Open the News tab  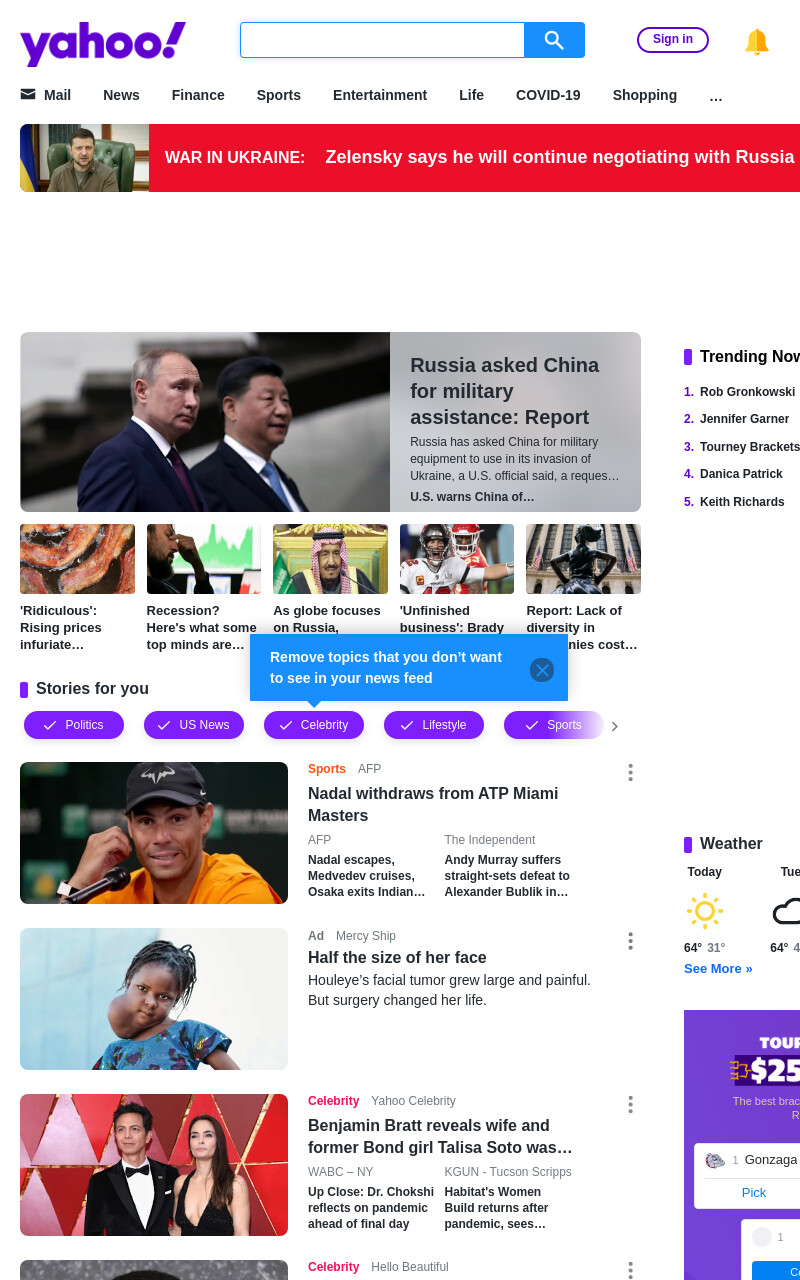(x=121, y=95)
